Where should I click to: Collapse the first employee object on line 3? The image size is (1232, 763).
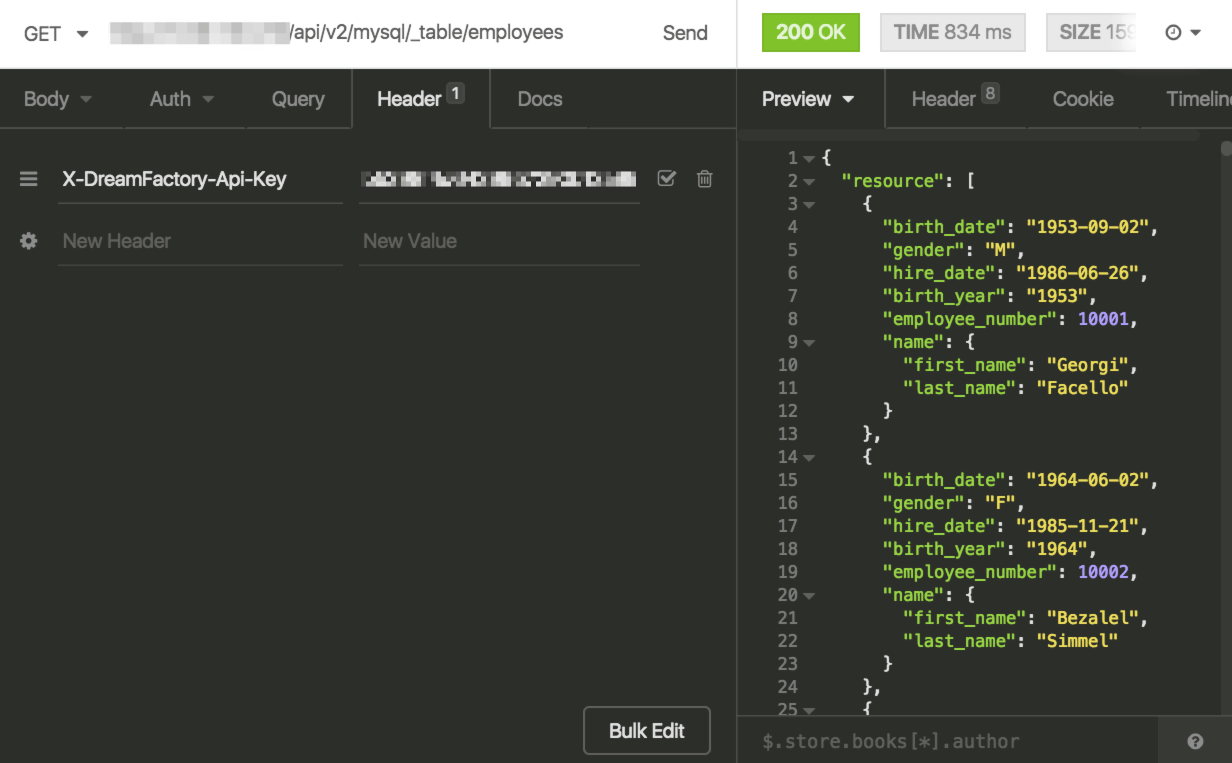pos(808,203)
